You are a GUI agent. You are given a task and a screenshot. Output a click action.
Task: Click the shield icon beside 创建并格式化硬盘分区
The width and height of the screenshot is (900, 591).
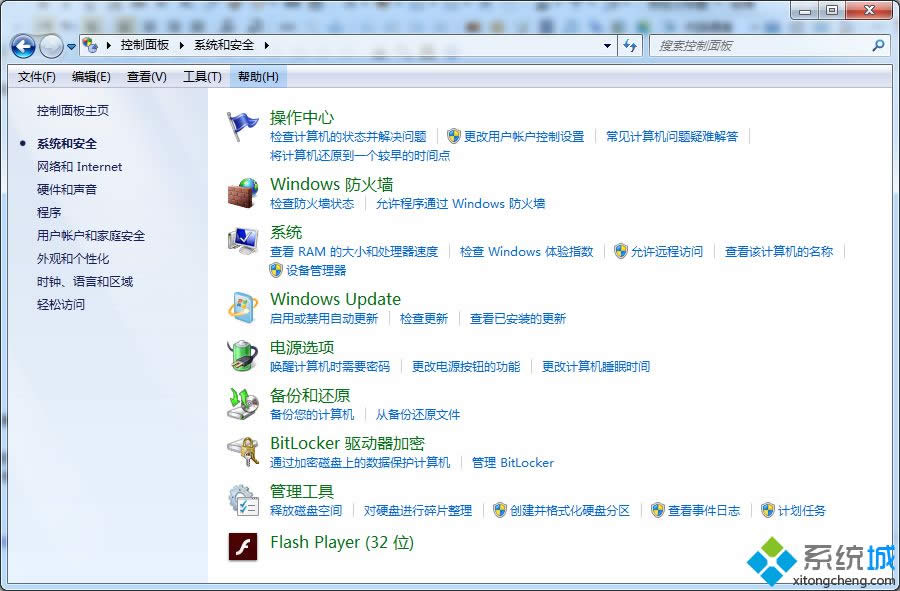pyautogui.click(x=500, y=510)
